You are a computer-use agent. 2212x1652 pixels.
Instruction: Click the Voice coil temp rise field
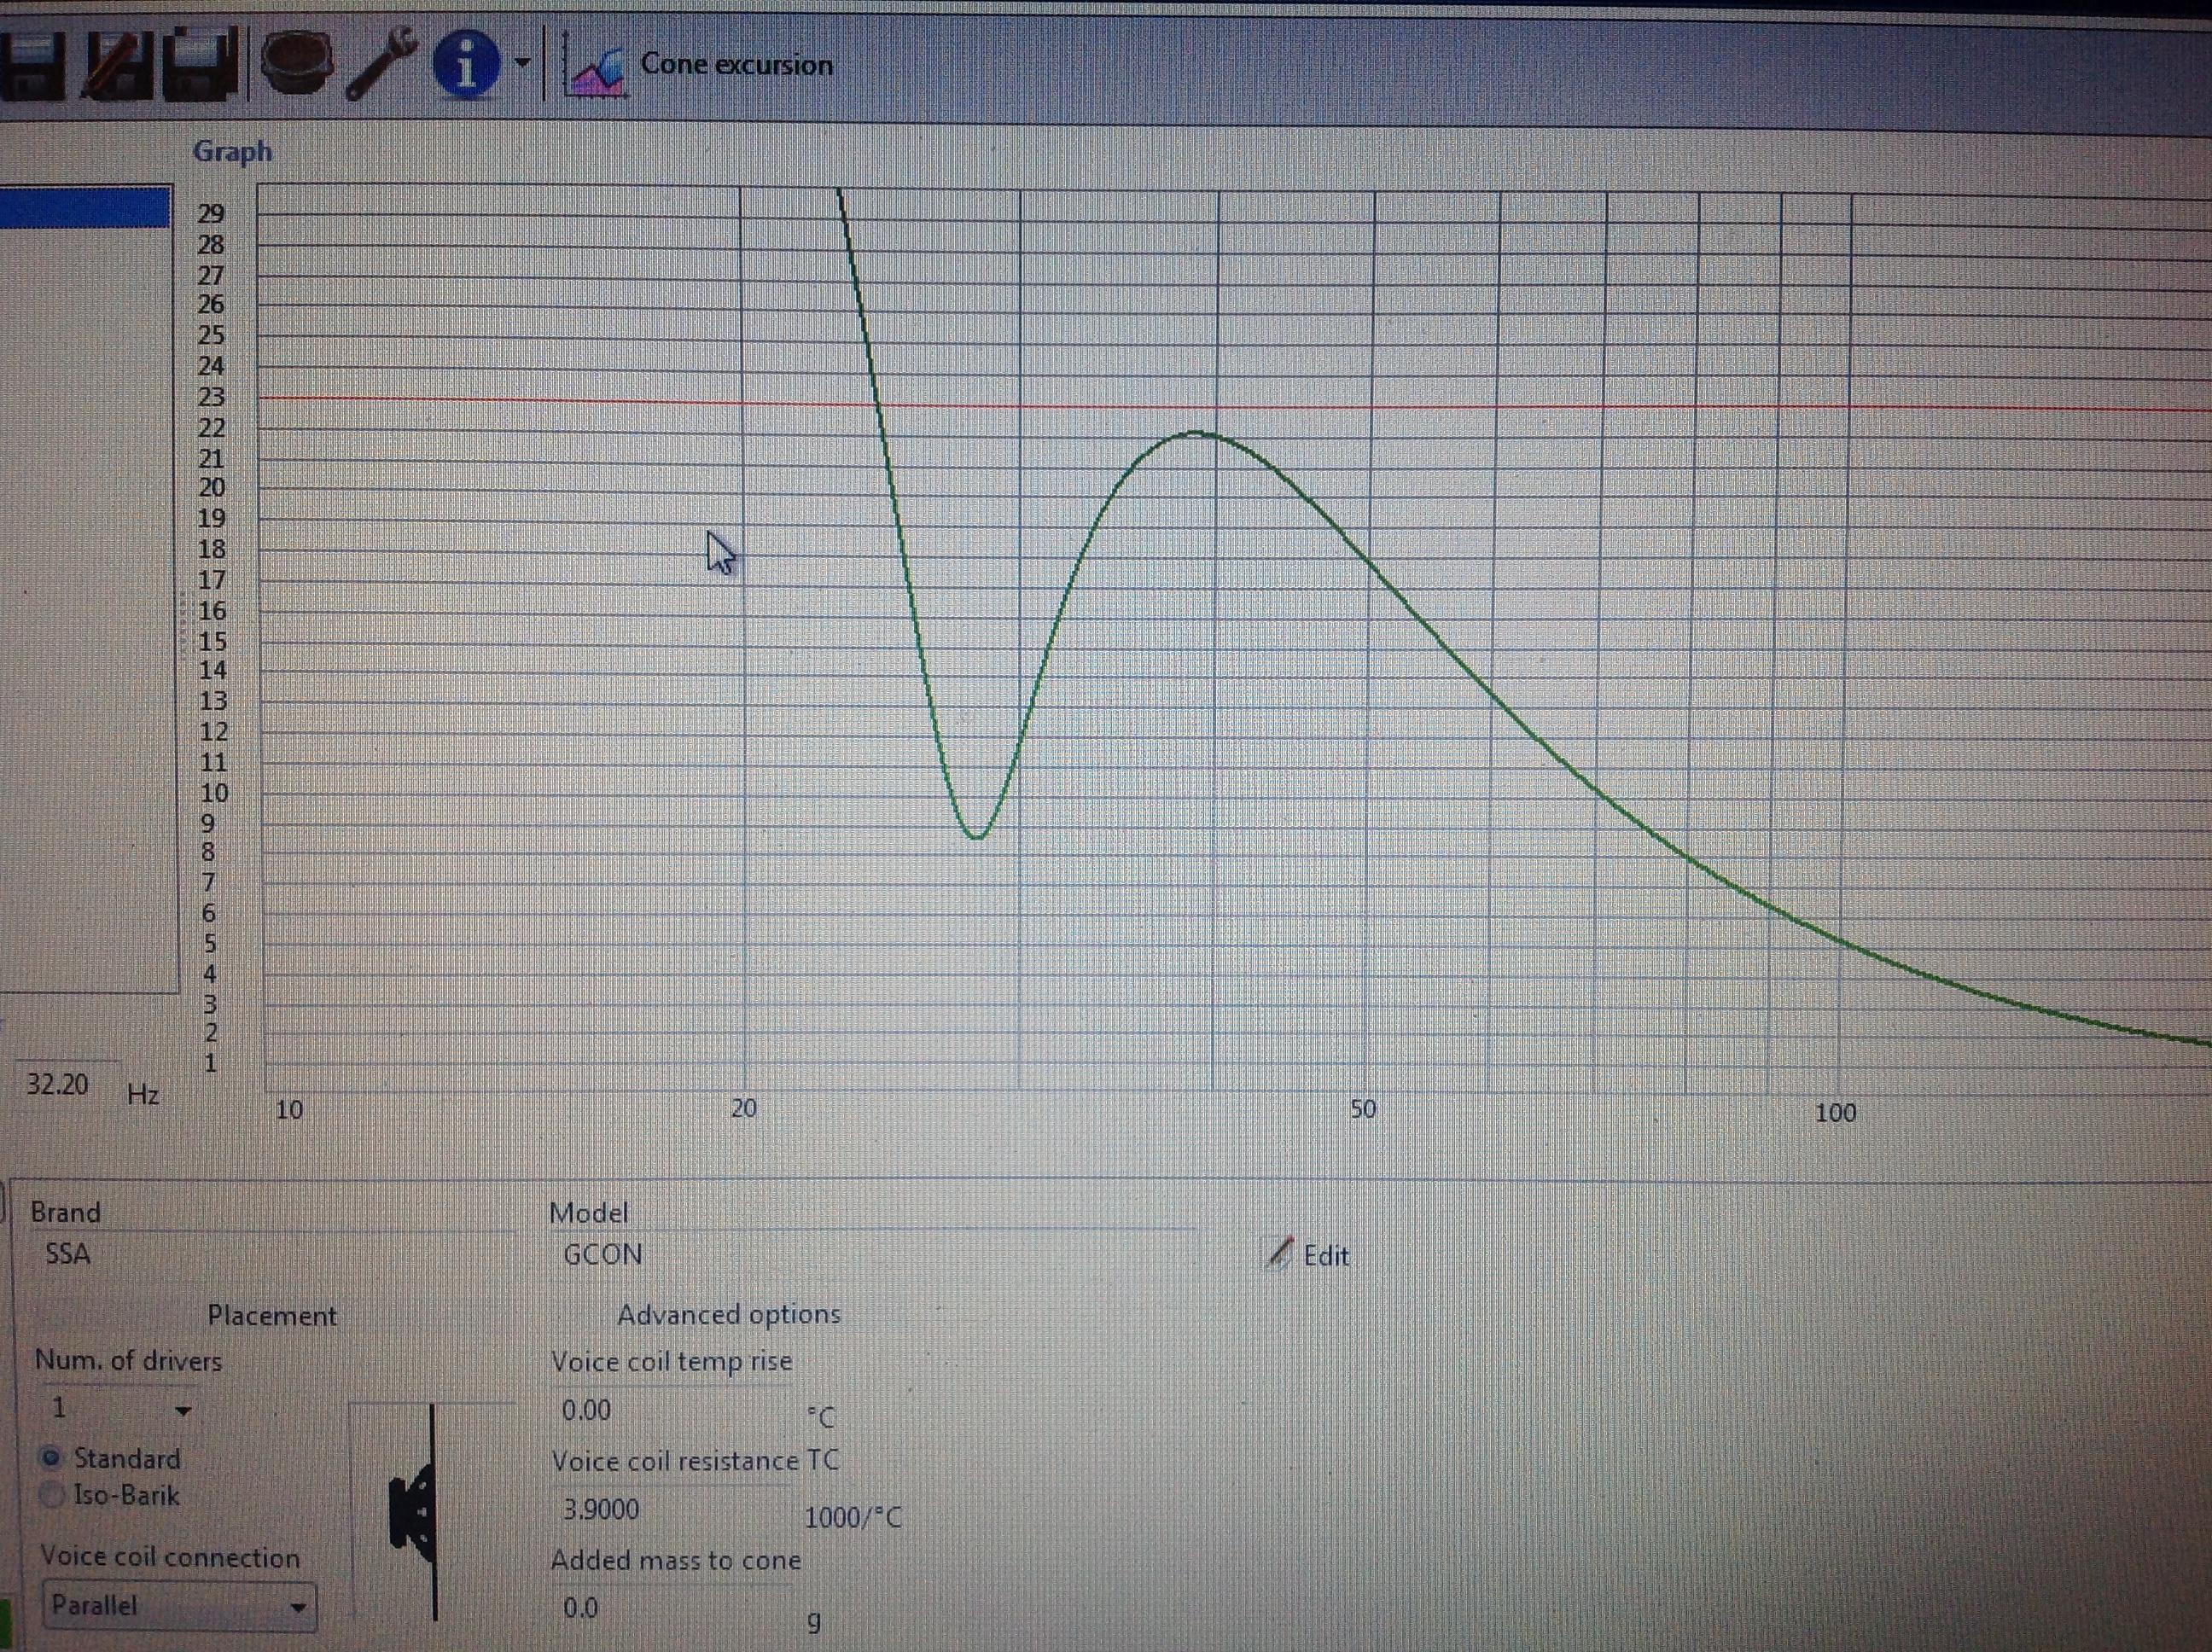tap(672, 1411)
